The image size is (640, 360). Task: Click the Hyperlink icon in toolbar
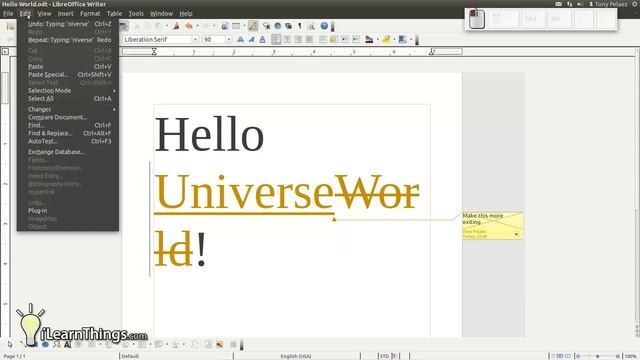pyautogui.click(x=224, y=26)
